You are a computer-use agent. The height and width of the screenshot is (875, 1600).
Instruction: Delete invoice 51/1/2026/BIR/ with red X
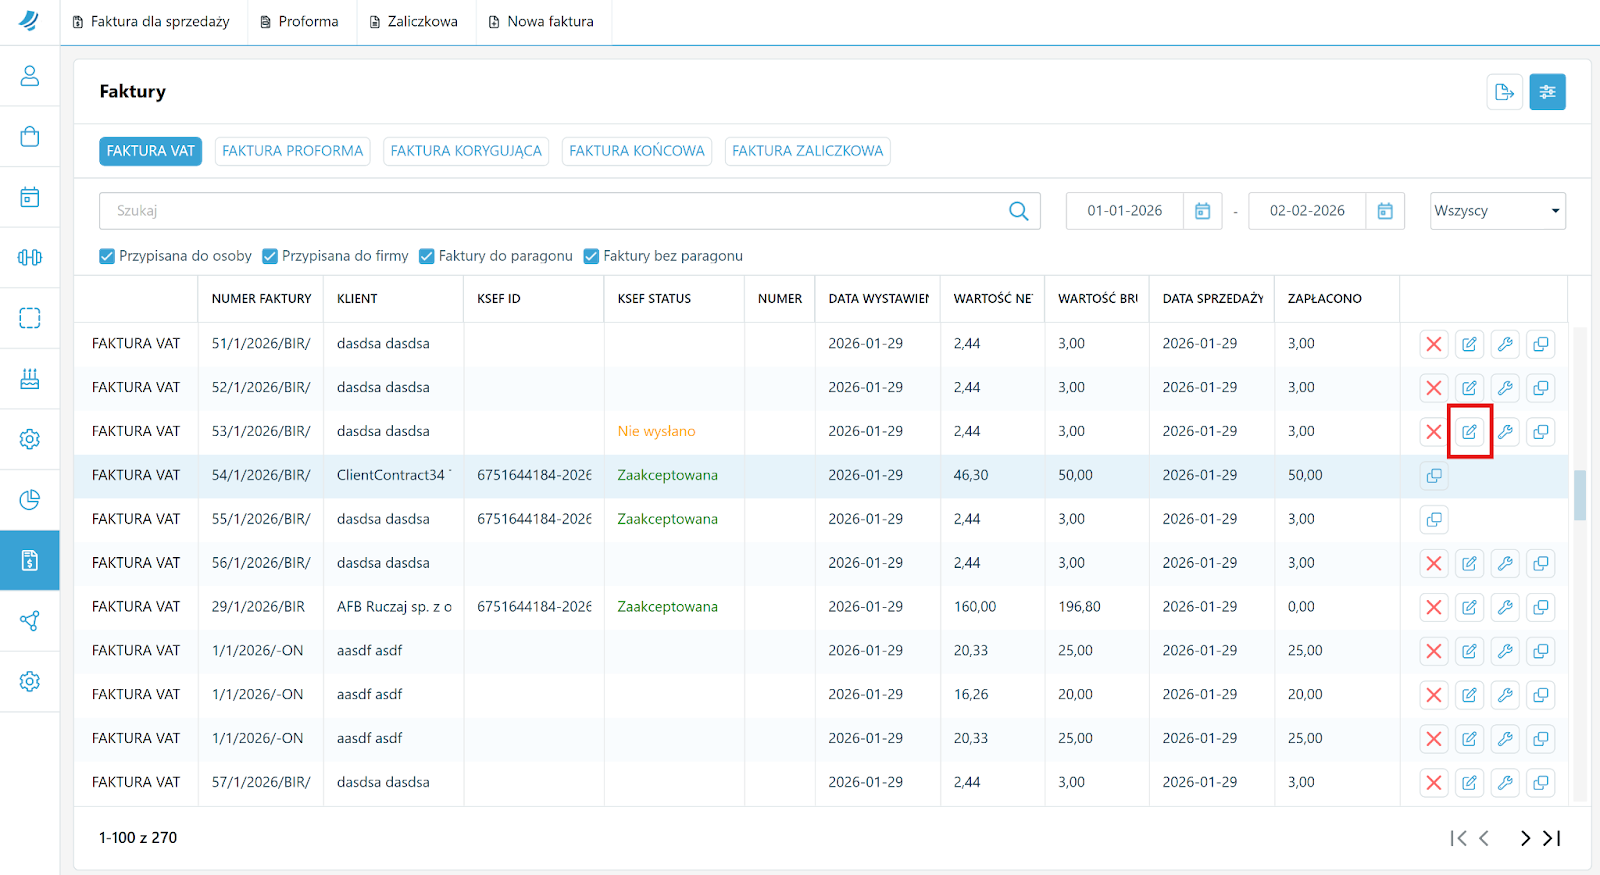click(x=1433, y=344)
